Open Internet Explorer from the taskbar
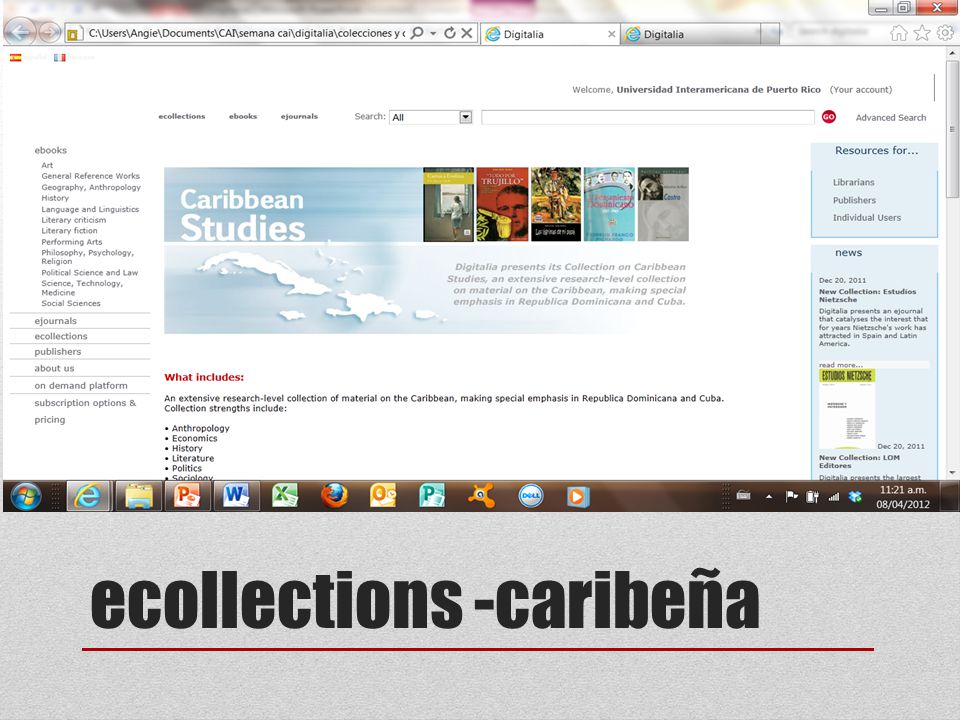960x720 pixels. tap(88, 496)
